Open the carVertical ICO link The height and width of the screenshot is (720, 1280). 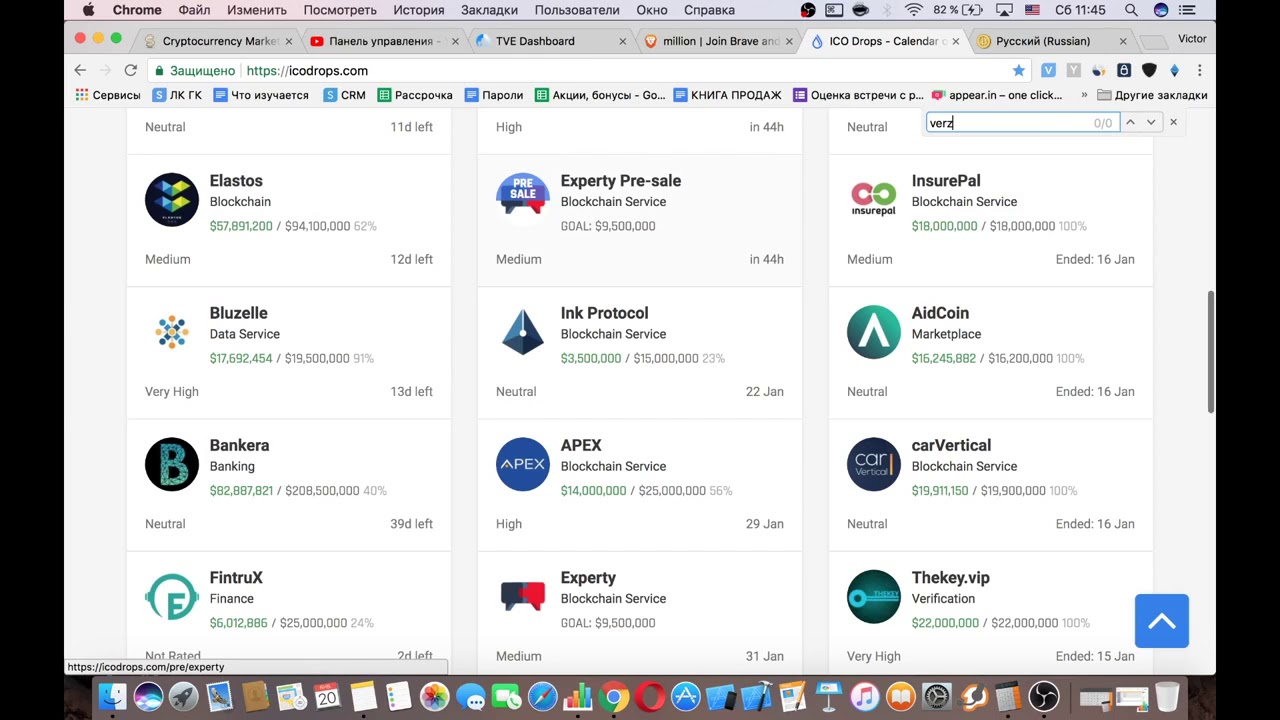click(x=951, y=445)
